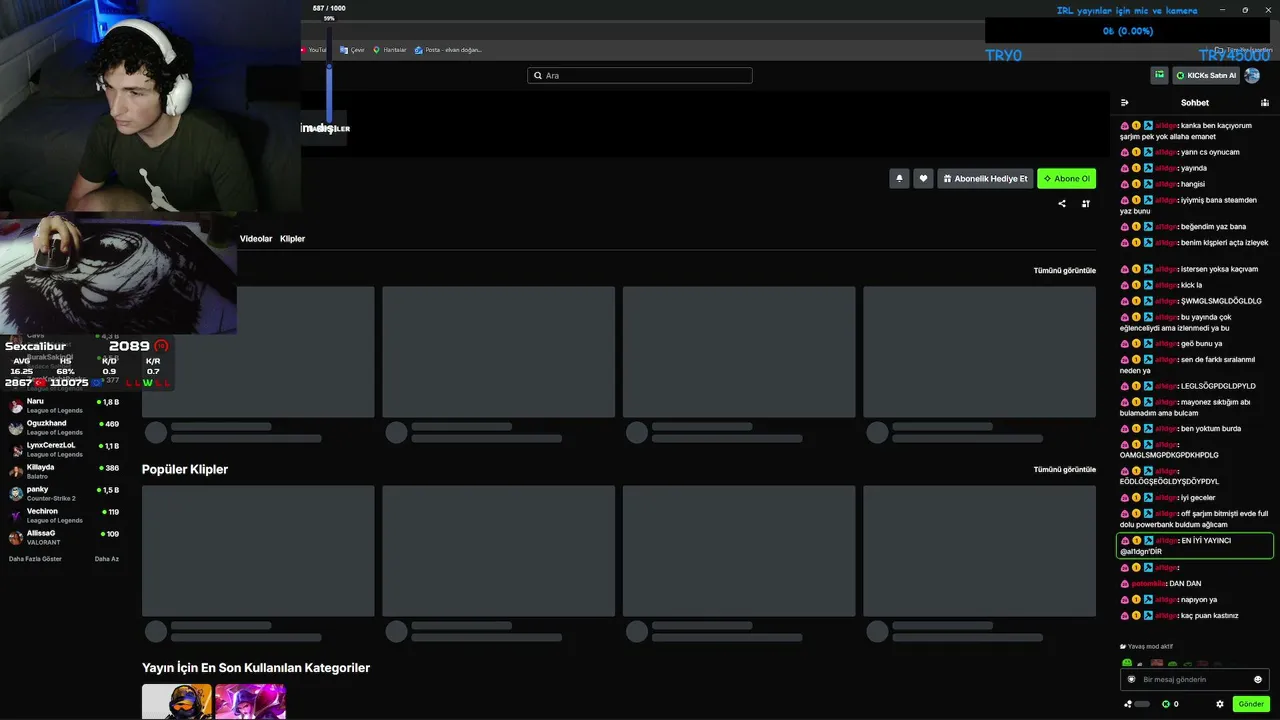The image size is (1280, 720).
Task: Collapse the Sohbet chat panel
Action: (x=1124, y=102)
